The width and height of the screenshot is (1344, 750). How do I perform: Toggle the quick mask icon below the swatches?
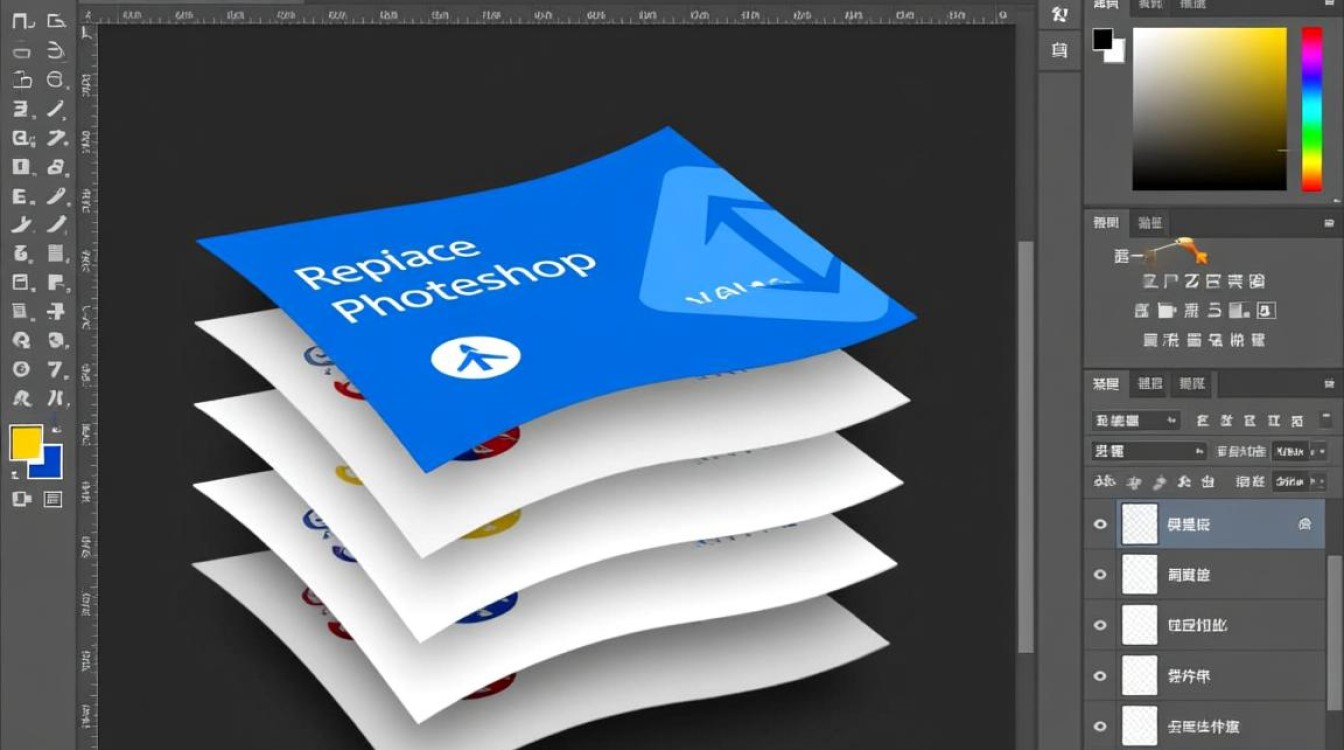(x=21, y=498)
